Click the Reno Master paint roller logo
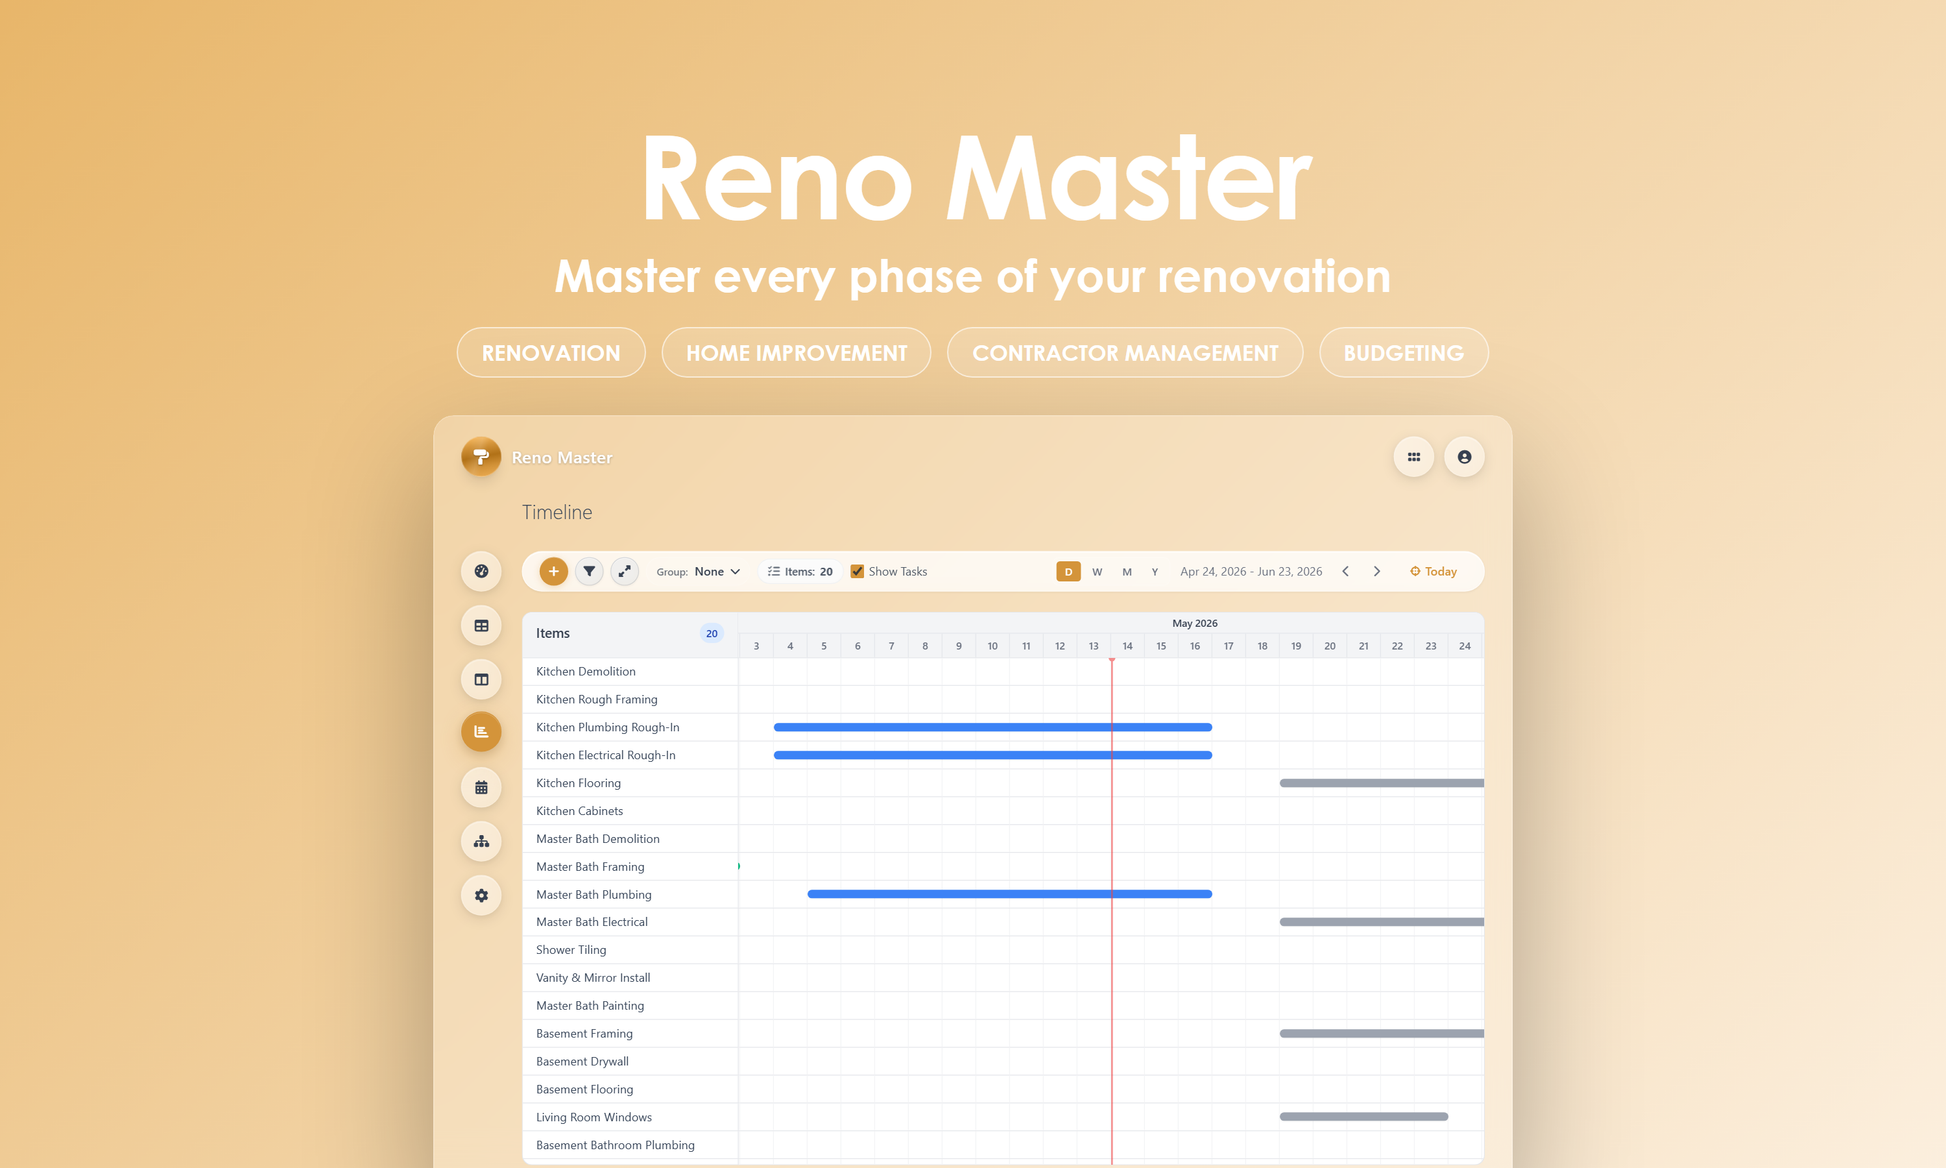 (x=481, y=457)
